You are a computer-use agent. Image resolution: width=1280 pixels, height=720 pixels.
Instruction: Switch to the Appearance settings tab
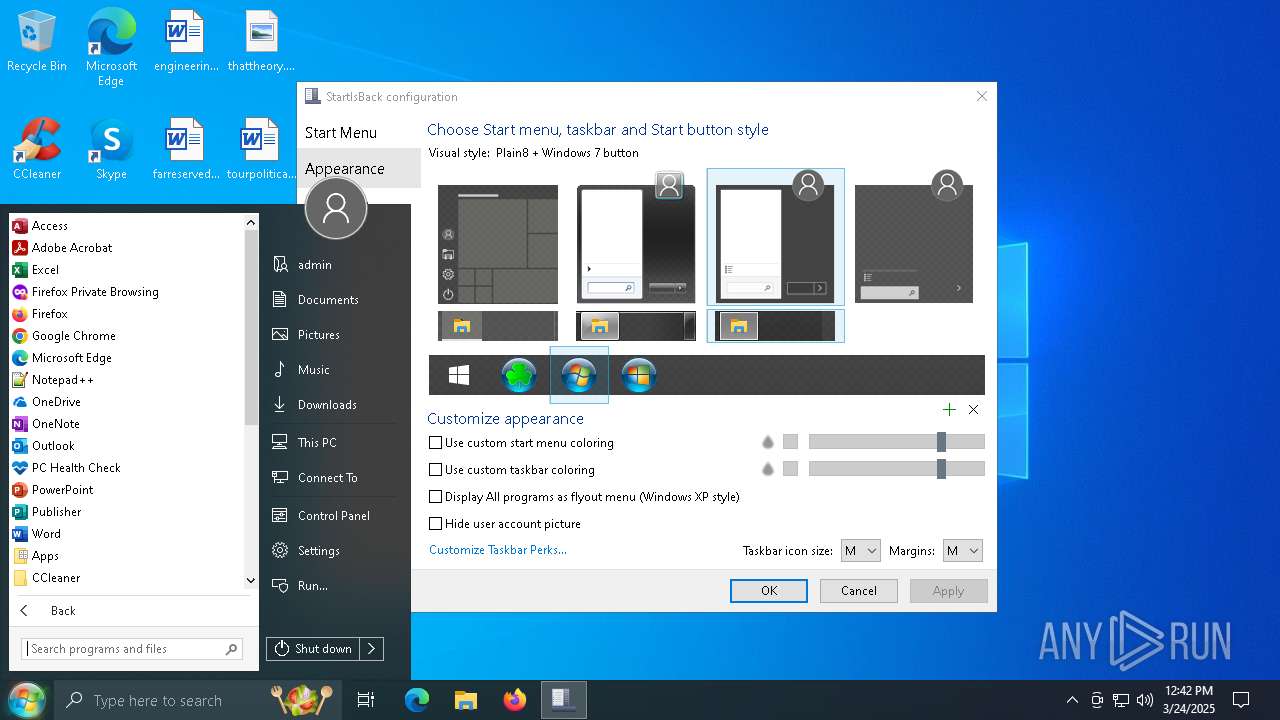click(359, 169)
